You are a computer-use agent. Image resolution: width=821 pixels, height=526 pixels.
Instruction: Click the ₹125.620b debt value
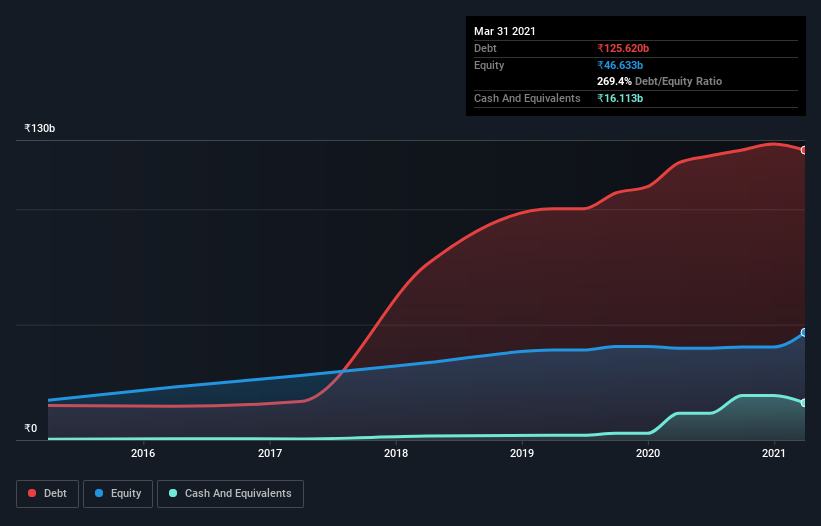click(x=623, y=48)
